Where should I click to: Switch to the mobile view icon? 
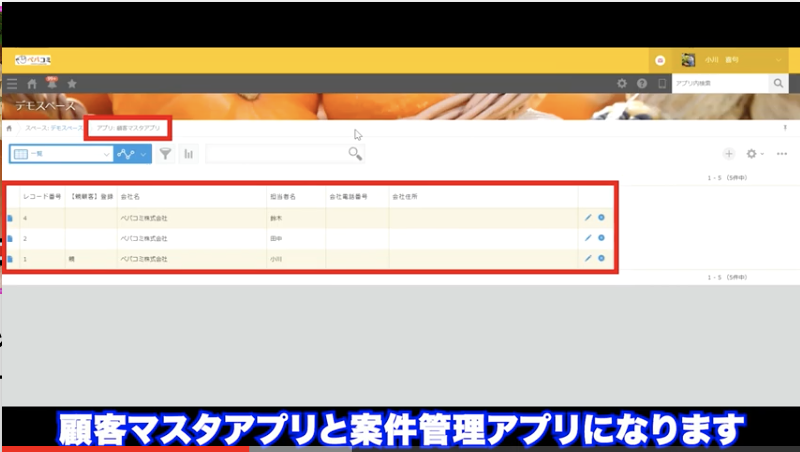660,84
